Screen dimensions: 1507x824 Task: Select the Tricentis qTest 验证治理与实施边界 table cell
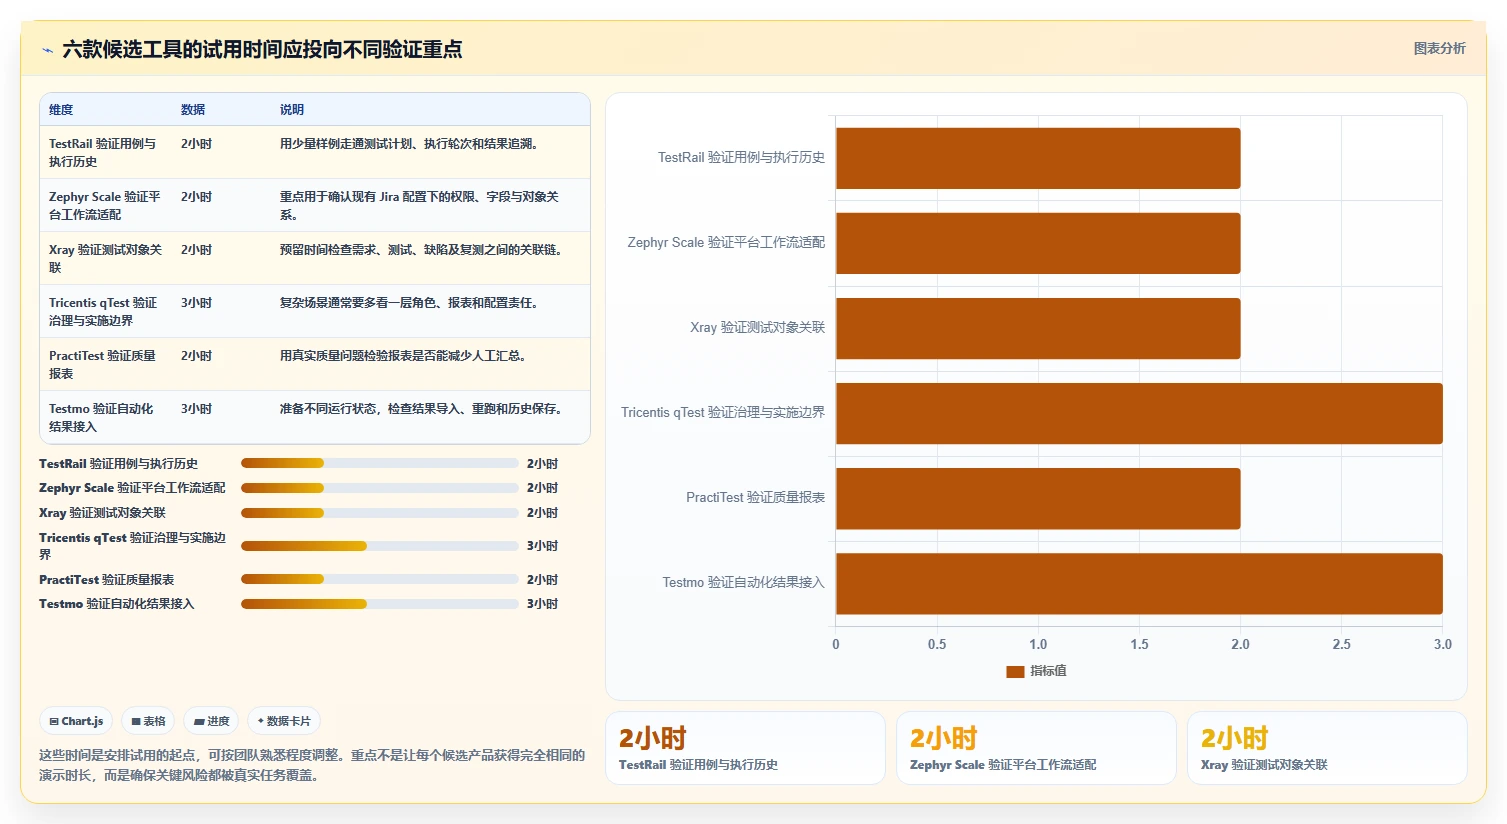(105, 311)
